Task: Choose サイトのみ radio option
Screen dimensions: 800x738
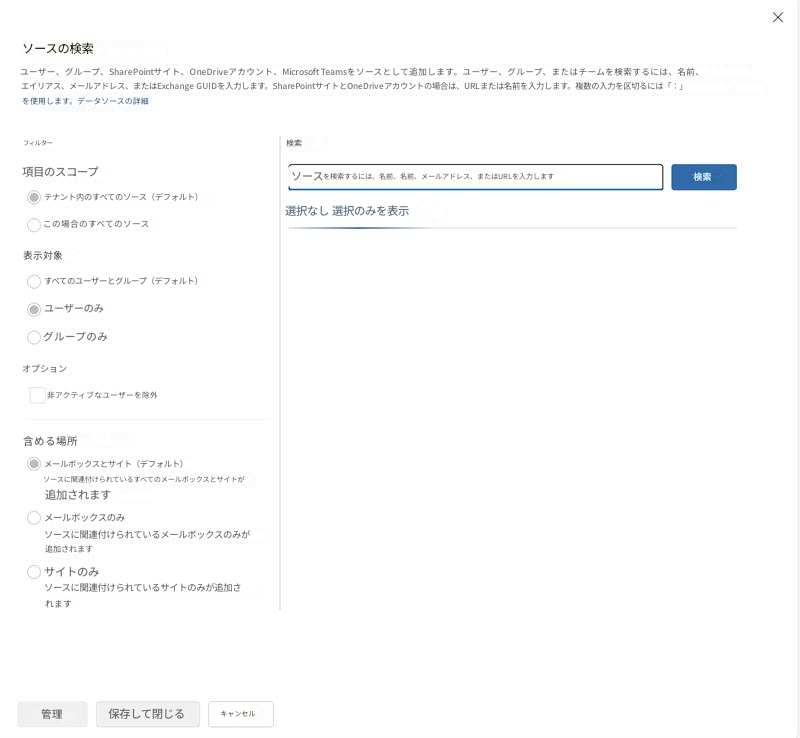Action: [x=34, y=572]
